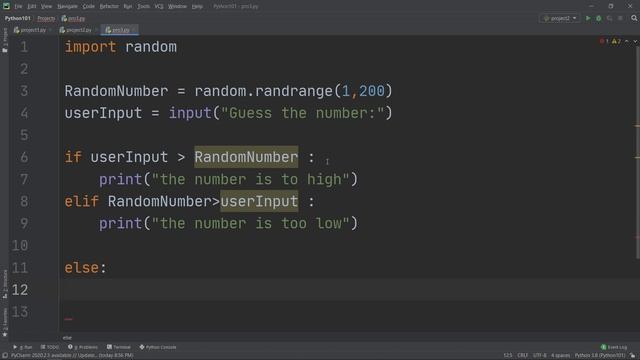The image size is (640, 360).
Task: Open the Navigate menu
Action: tap(67, 6)
